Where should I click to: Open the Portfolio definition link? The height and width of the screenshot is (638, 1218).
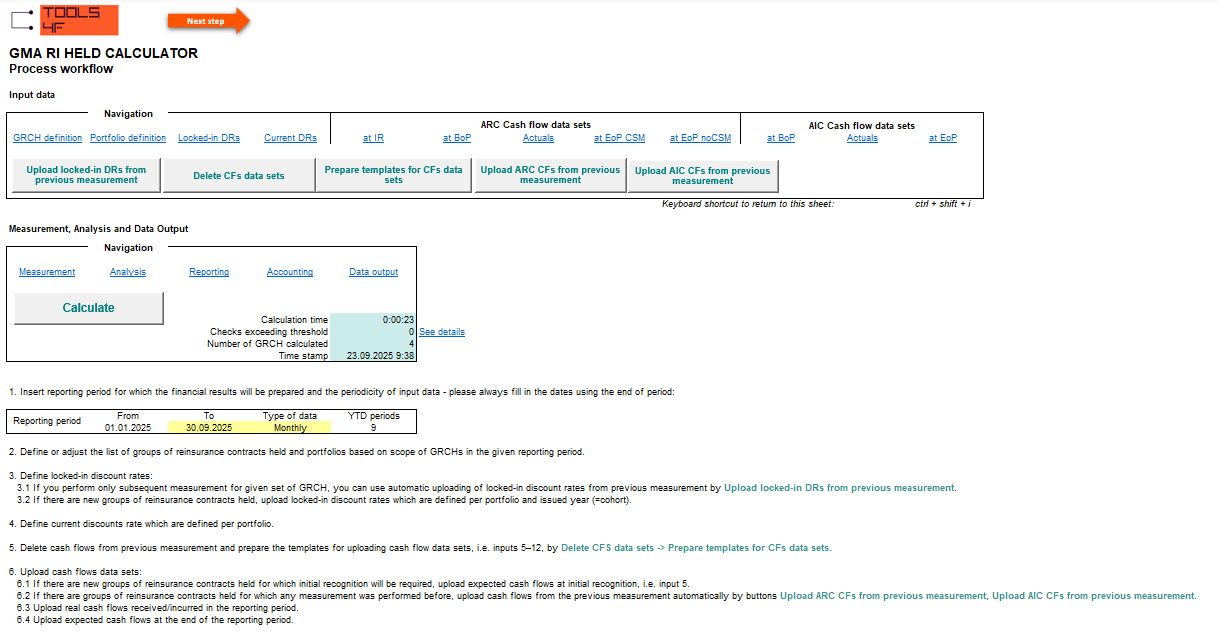coord(128,138)
